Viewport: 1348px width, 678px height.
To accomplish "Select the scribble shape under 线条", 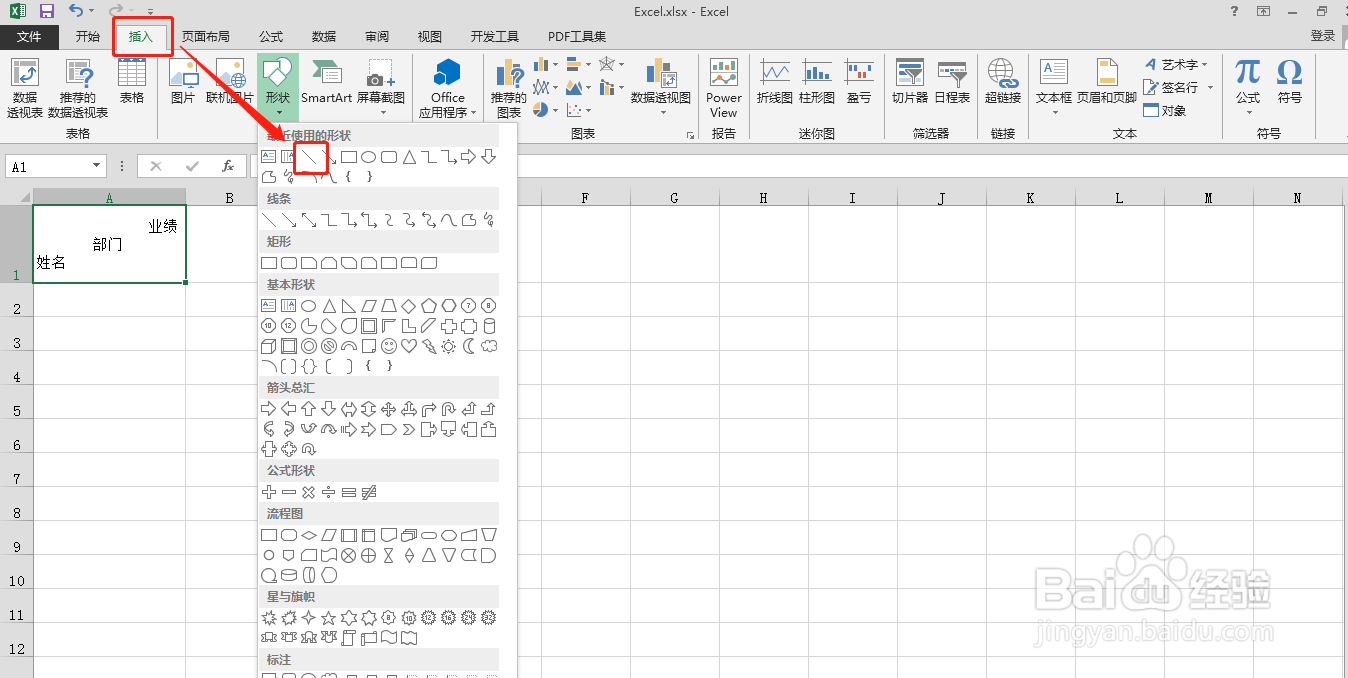I will point(488,219).
